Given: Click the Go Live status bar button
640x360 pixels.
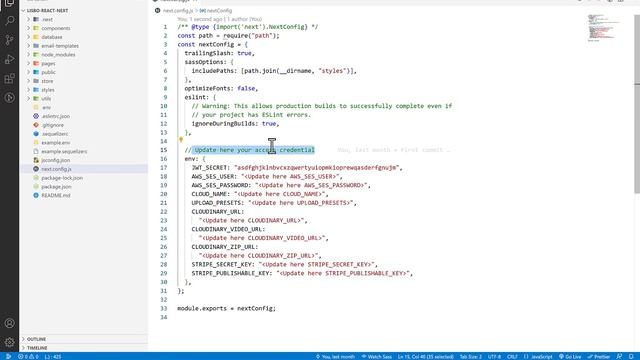Looking at the screenshot, I should click(x=570, y=357).
